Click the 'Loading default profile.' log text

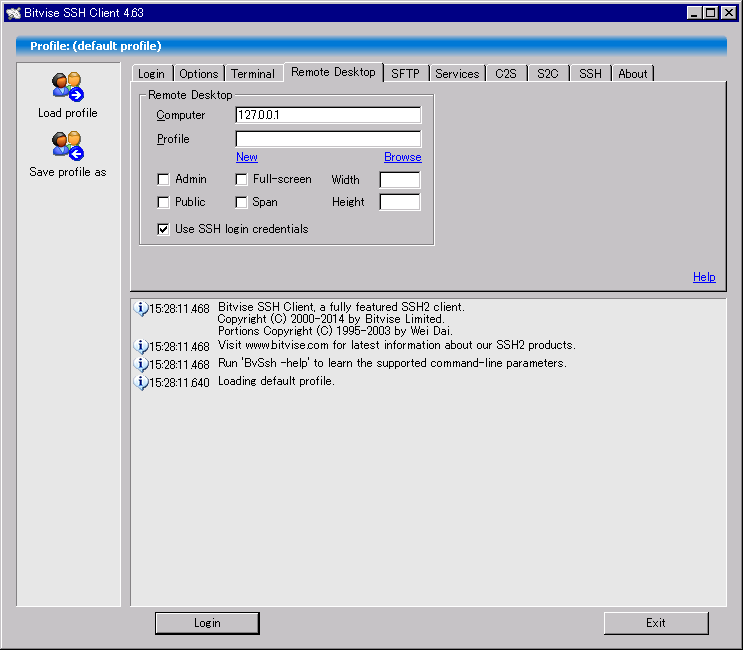276,381
